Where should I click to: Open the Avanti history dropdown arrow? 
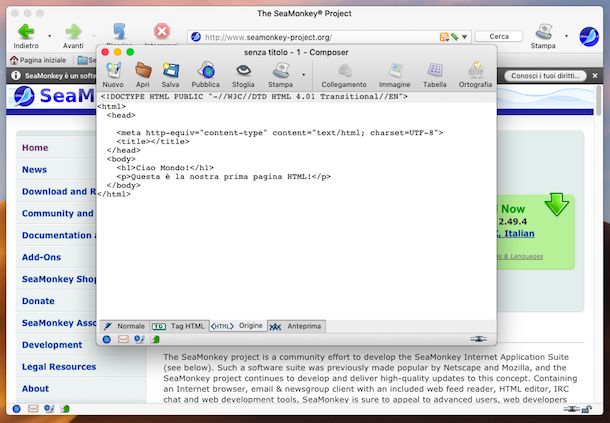[x=94, y=36]
